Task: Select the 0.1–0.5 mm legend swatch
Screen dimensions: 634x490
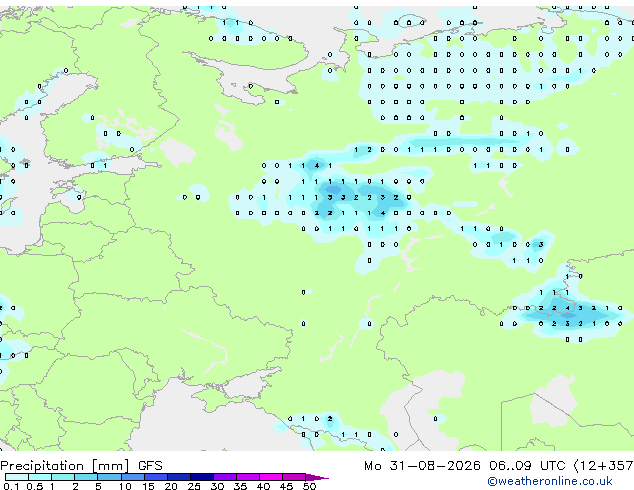Action: 17,477
